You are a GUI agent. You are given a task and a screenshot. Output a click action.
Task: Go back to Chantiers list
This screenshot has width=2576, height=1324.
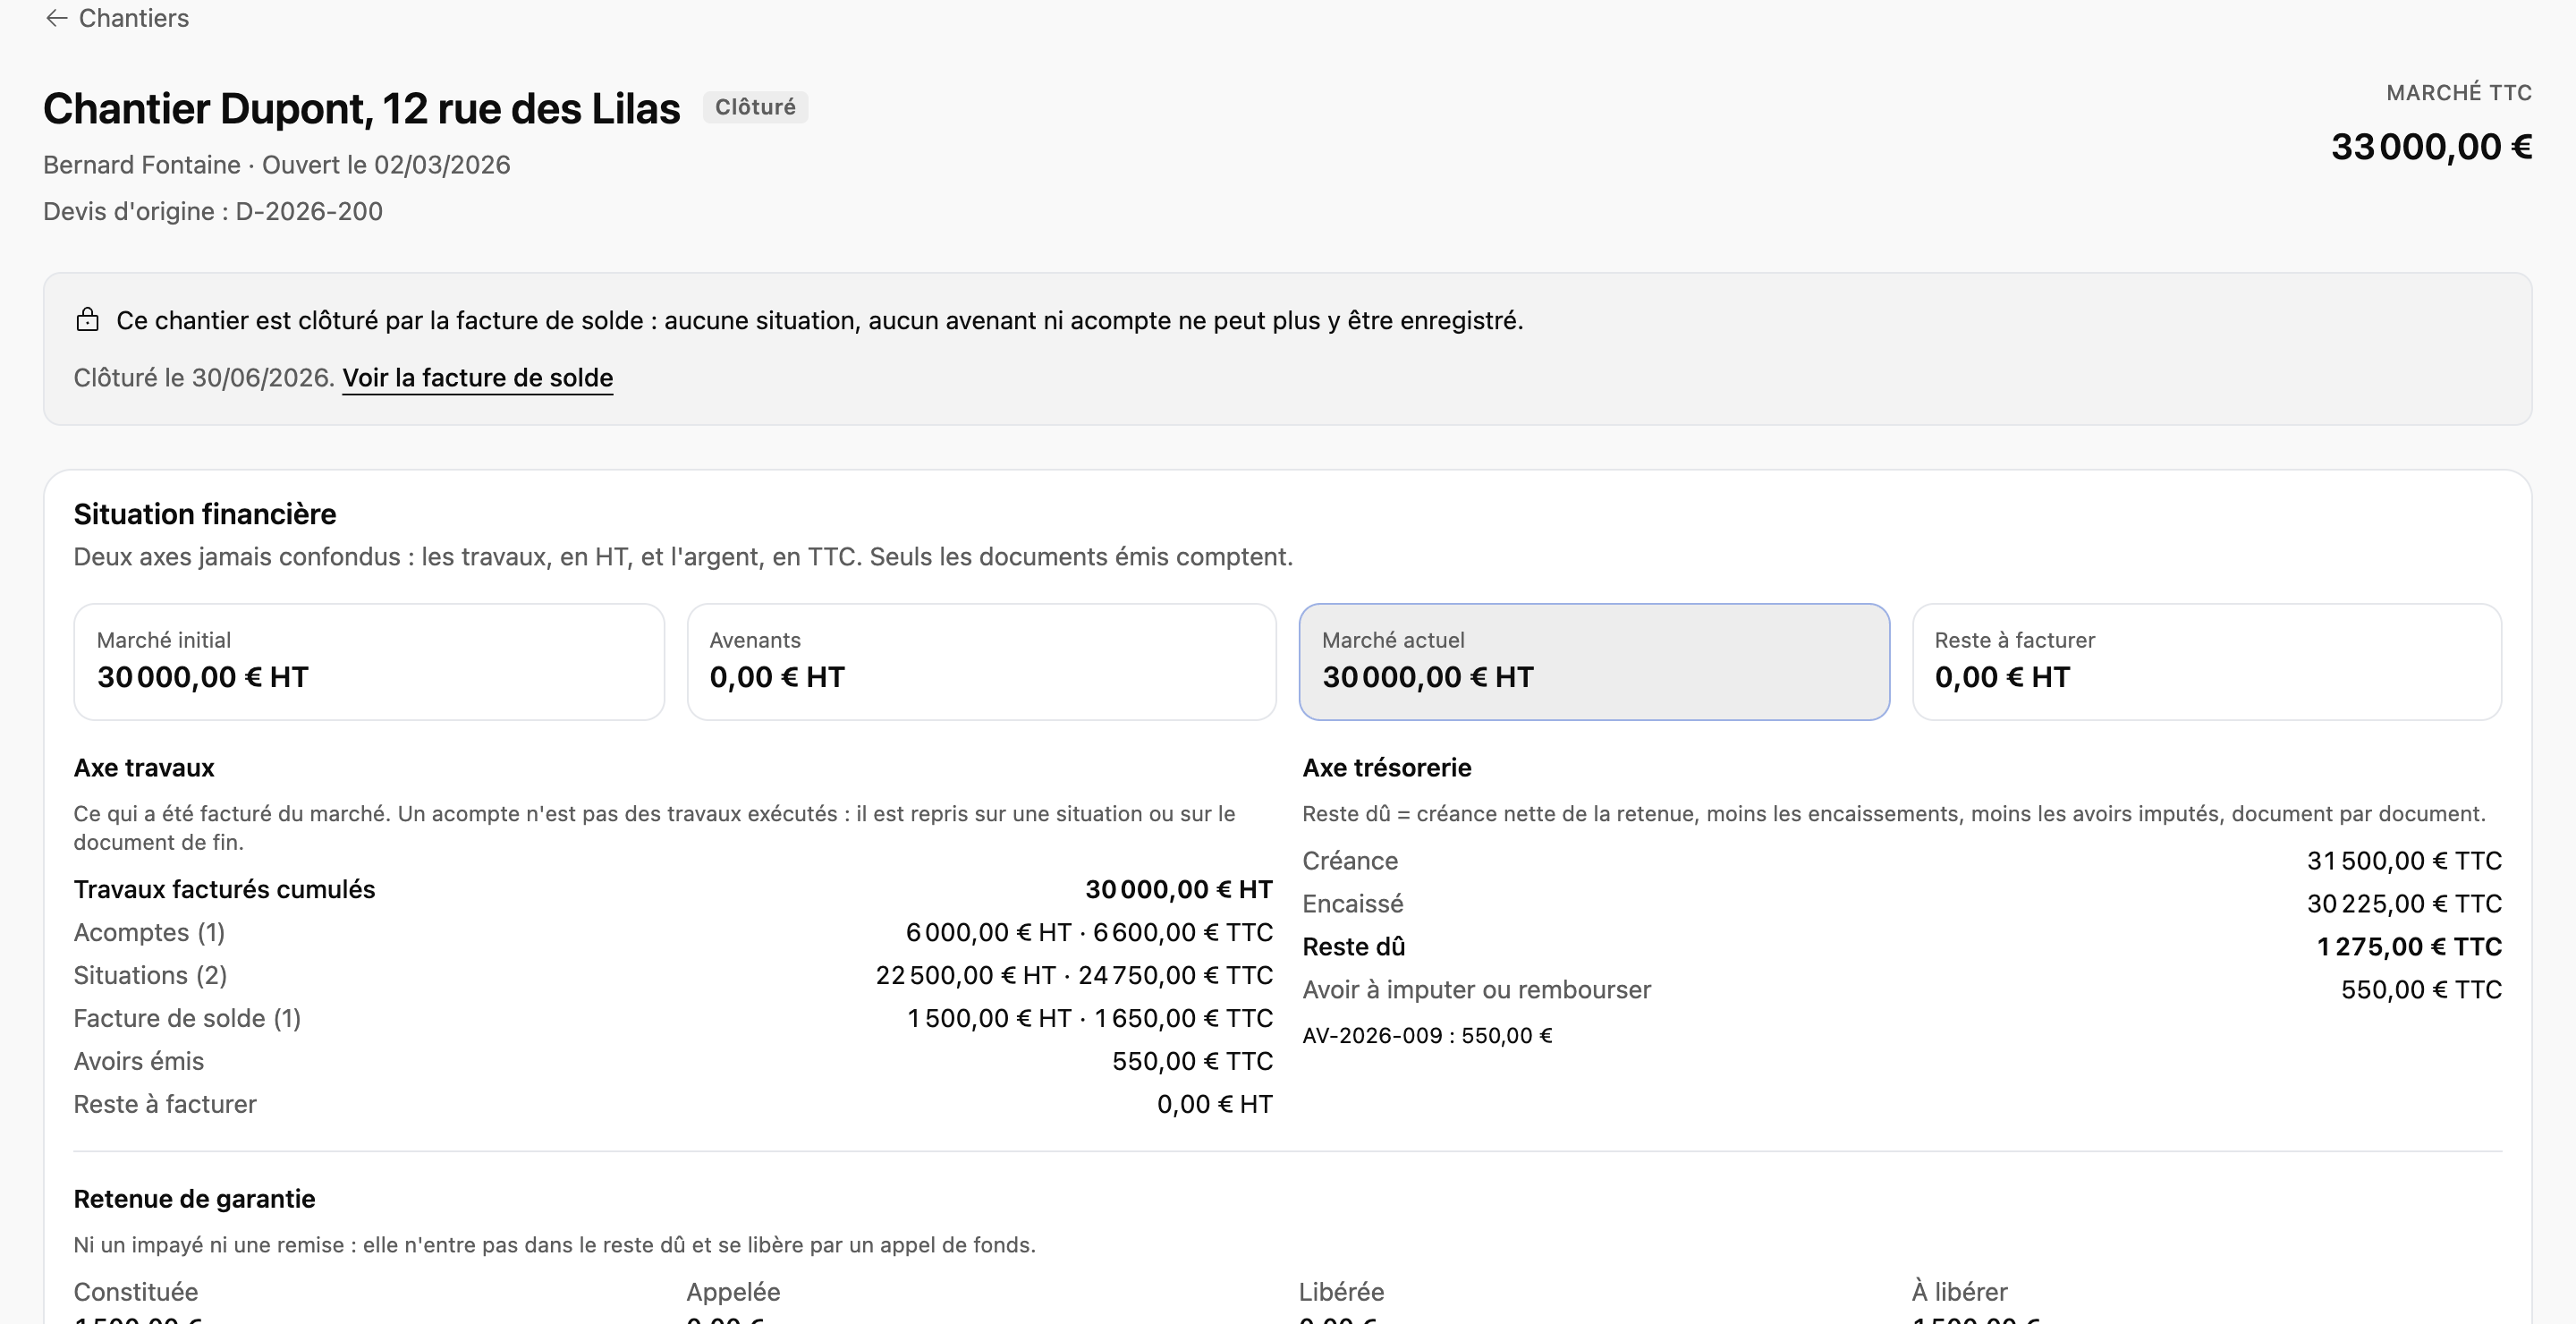pyautogui.click(x=117, y=18)
